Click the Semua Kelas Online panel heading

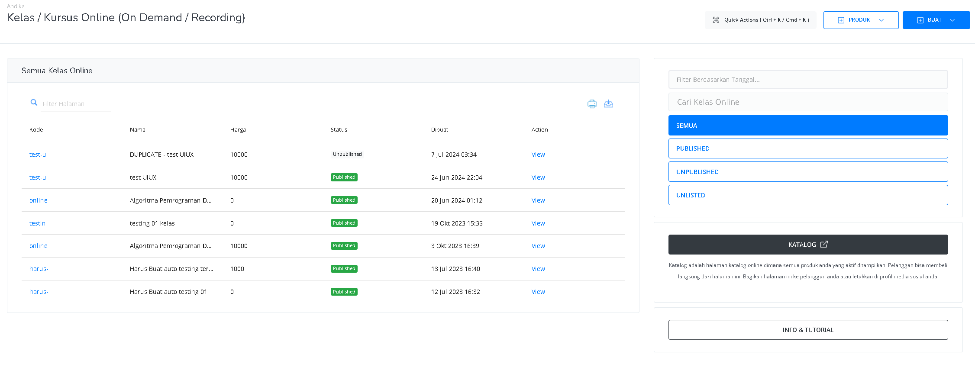click(57, 71)
